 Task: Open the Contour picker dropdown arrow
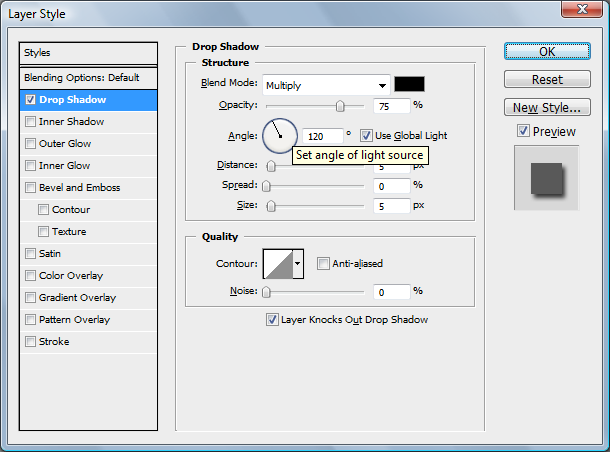coord(298,264)
